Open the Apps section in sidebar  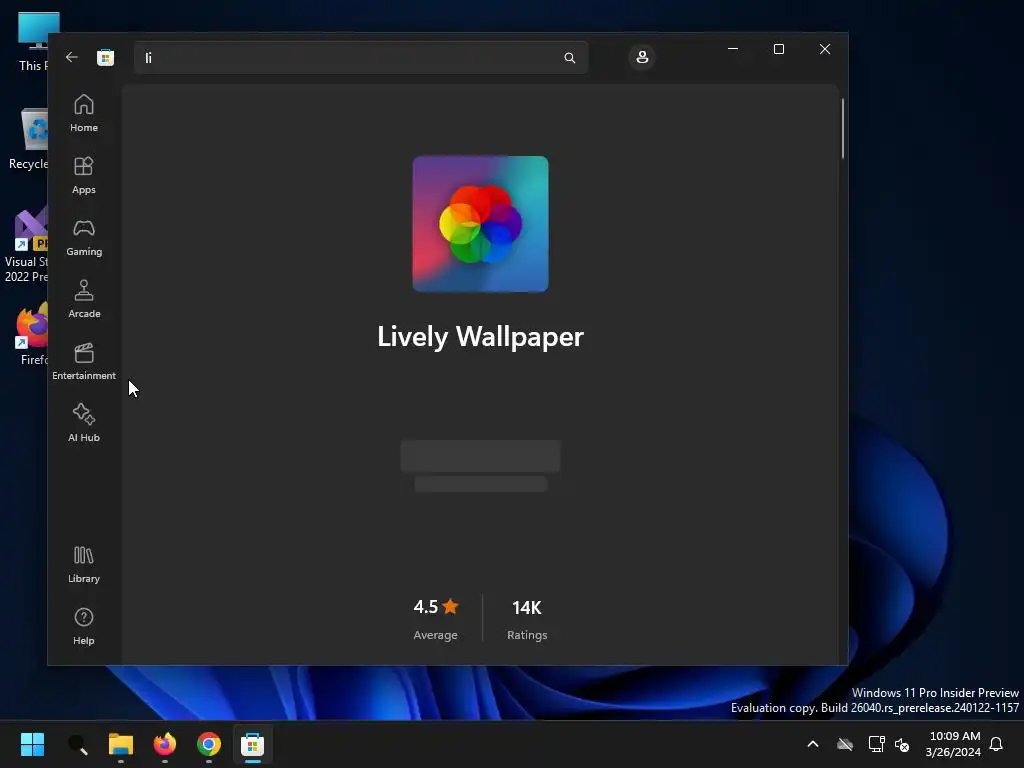84,176
